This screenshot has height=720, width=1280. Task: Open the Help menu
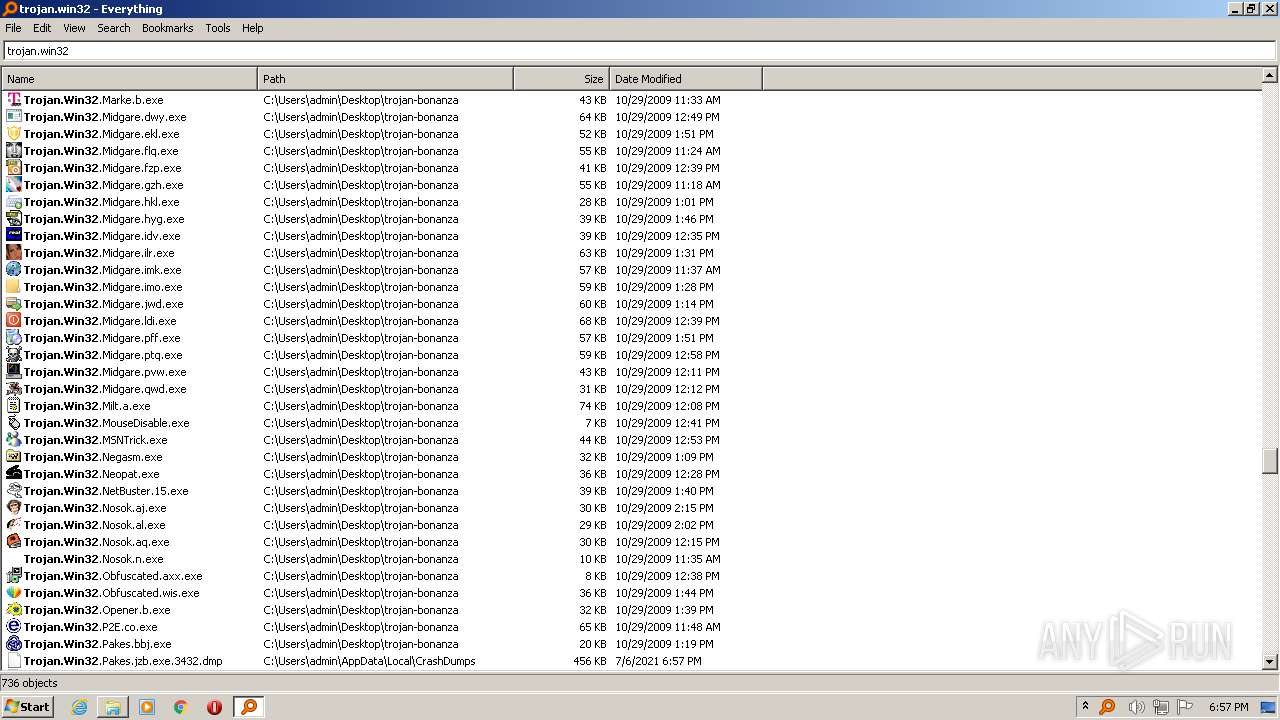pos(253,28)
